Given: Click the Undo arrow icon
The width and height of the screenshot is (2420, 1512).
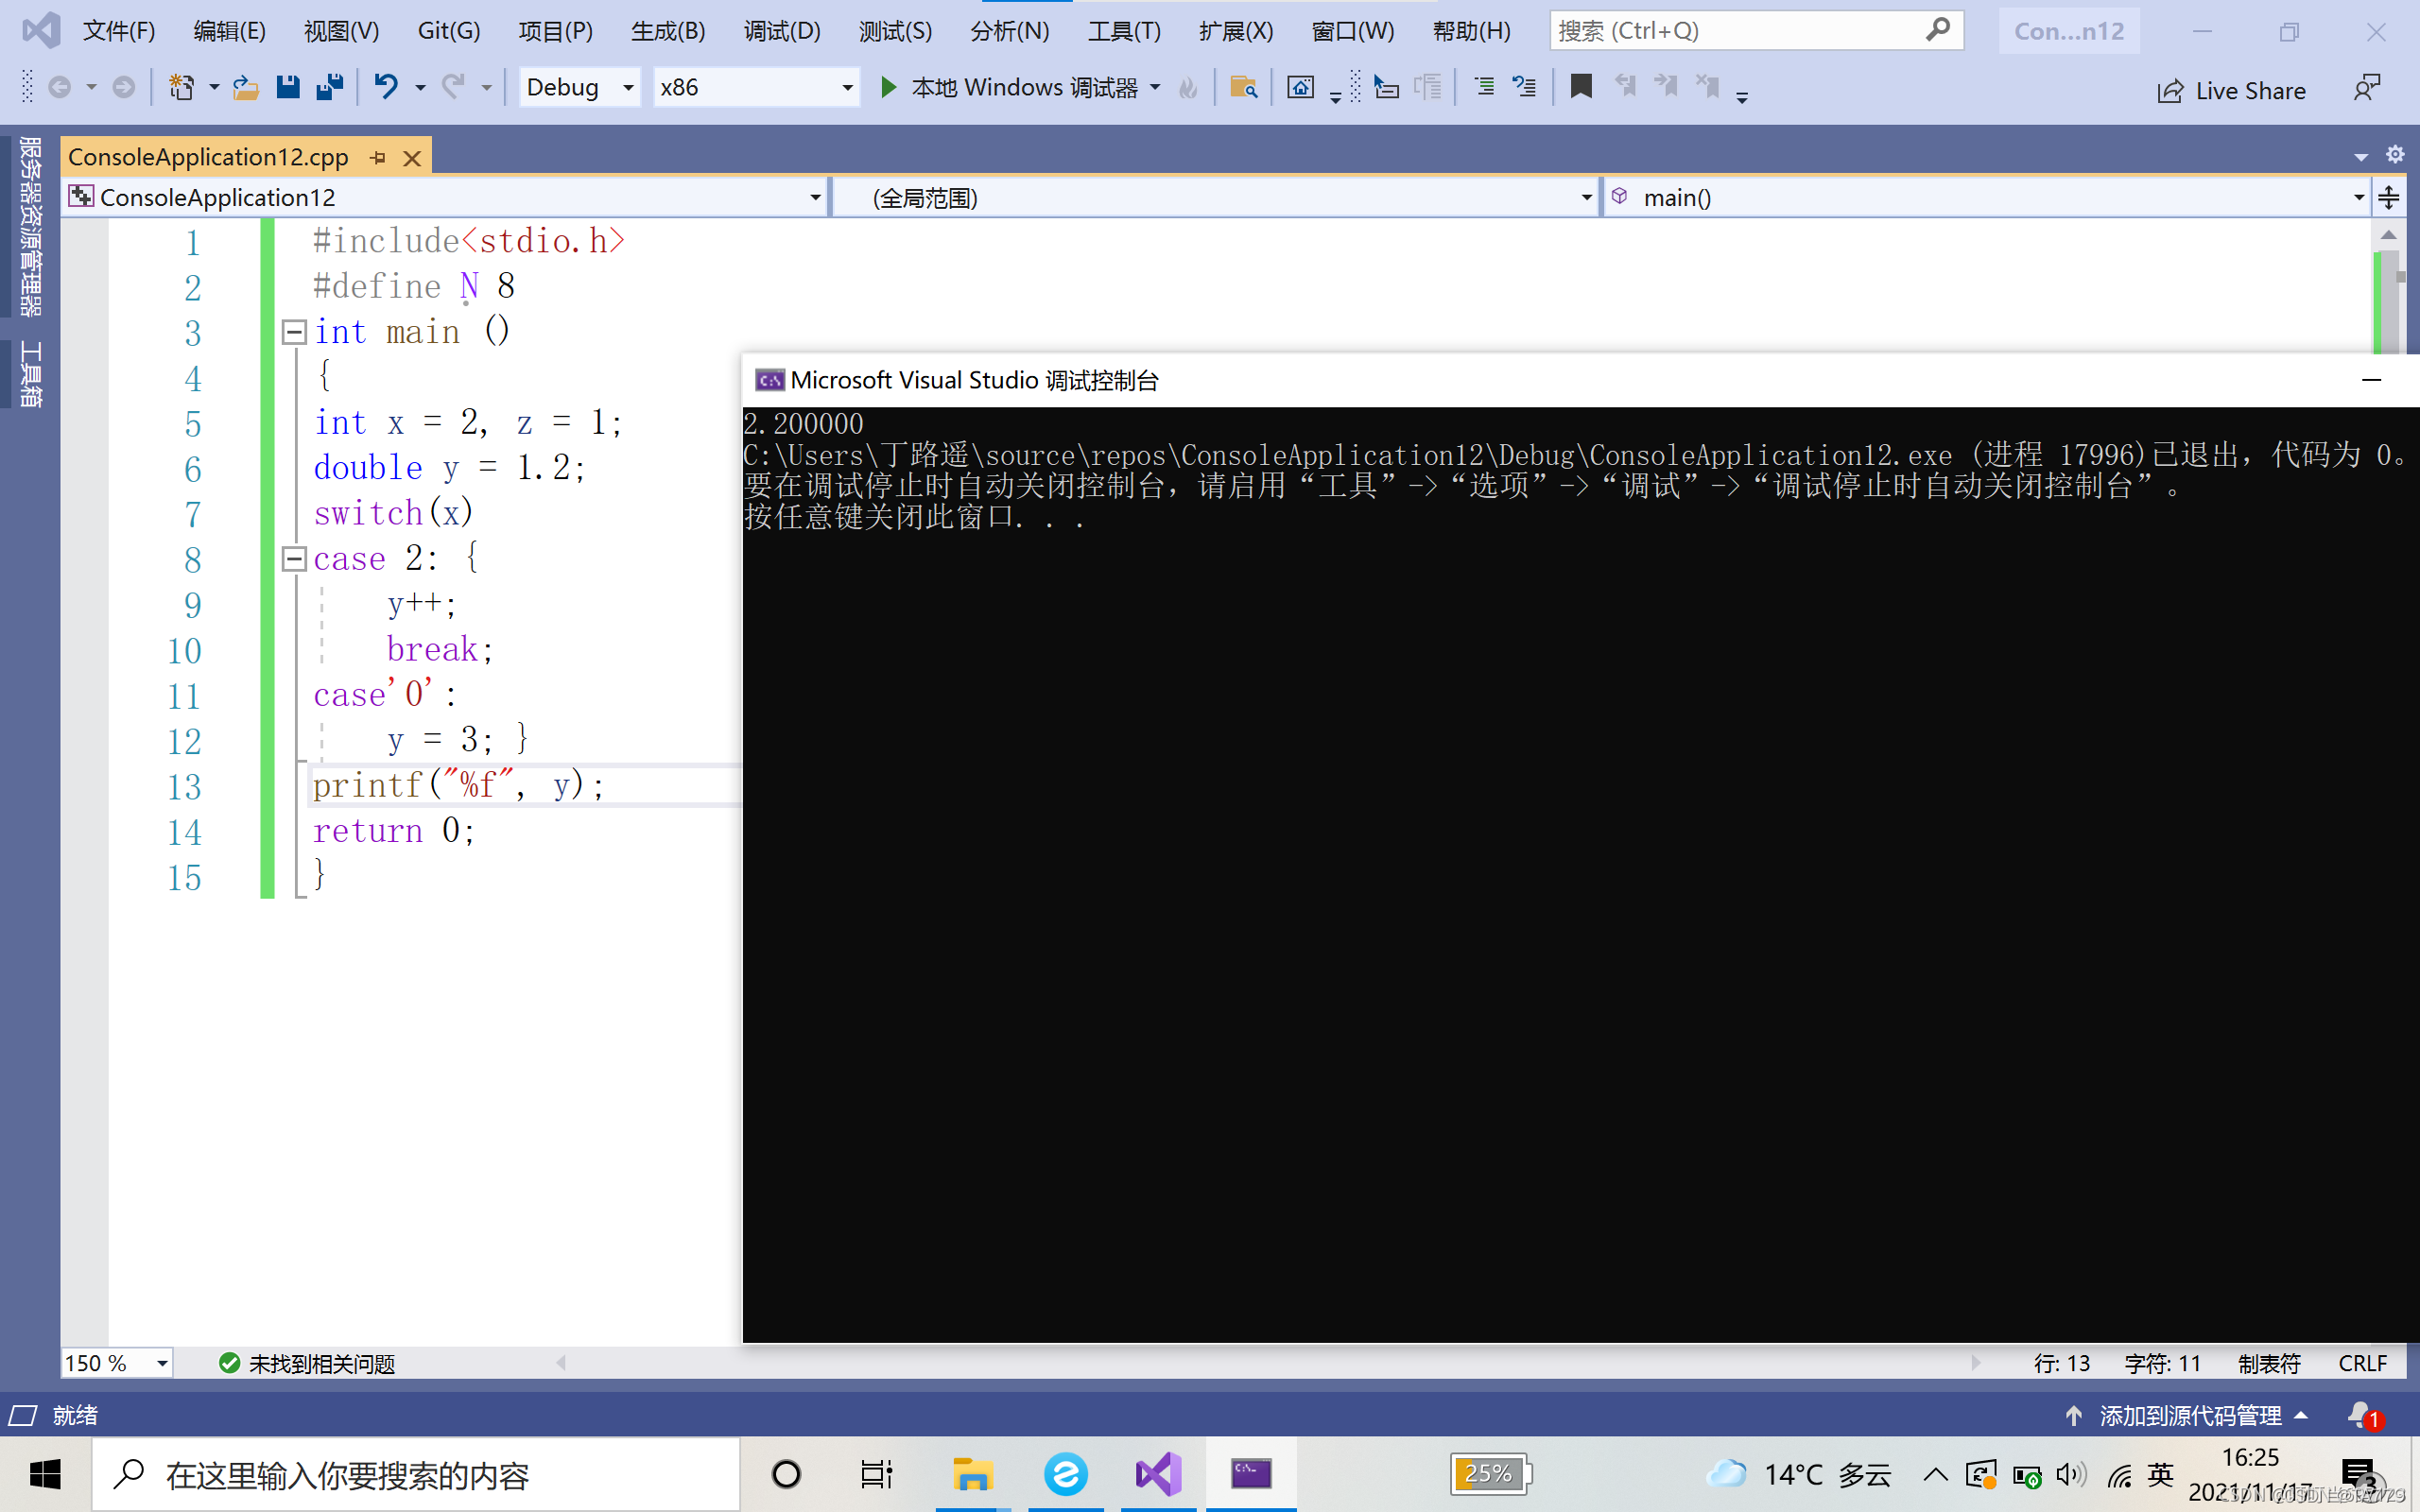Looking at the screenshot, I should click(x=386, y=88).
